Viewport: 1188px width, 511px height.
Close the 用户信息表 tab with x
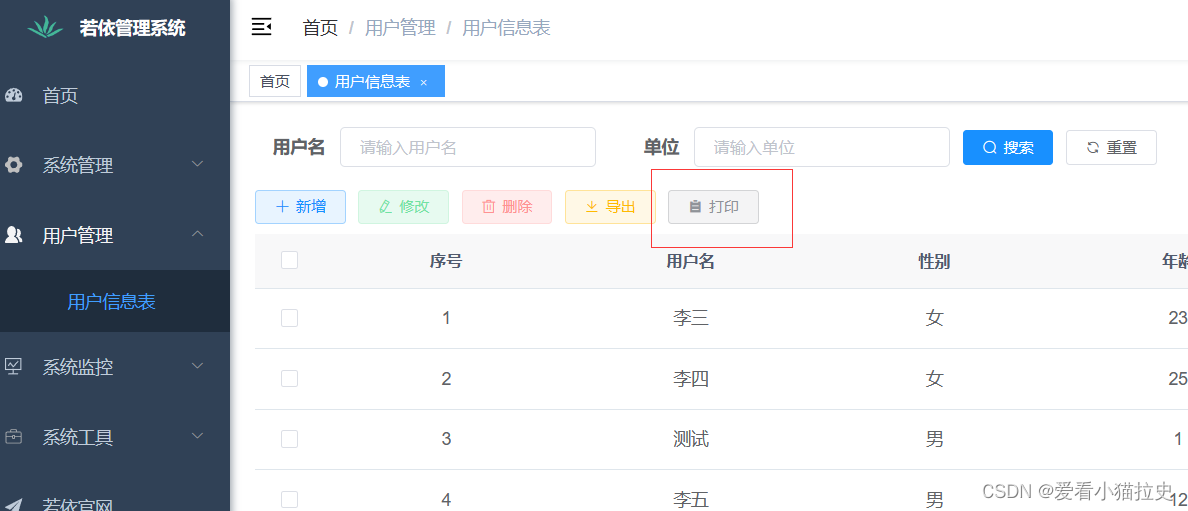click(424, 82)
